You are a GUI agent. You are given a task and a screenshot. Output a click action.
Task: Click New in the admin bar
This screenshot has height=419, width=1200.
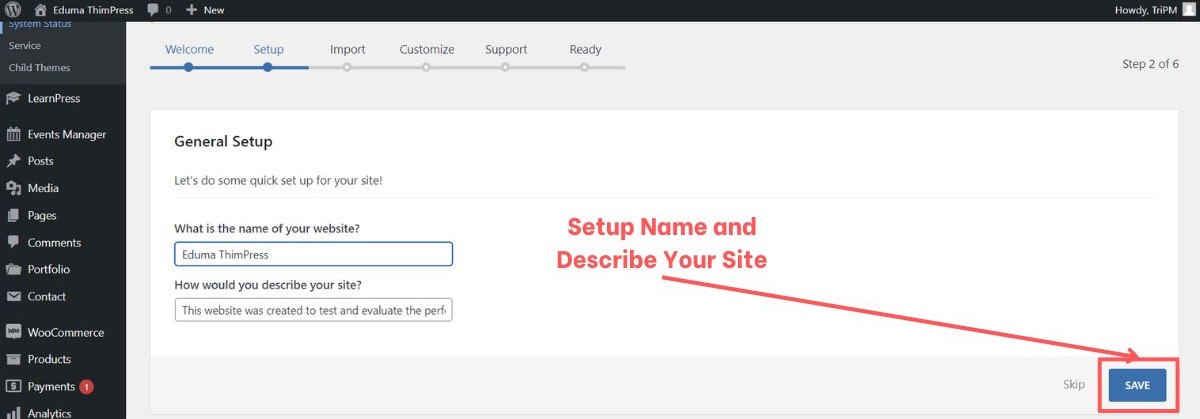(x=213, y=10)
